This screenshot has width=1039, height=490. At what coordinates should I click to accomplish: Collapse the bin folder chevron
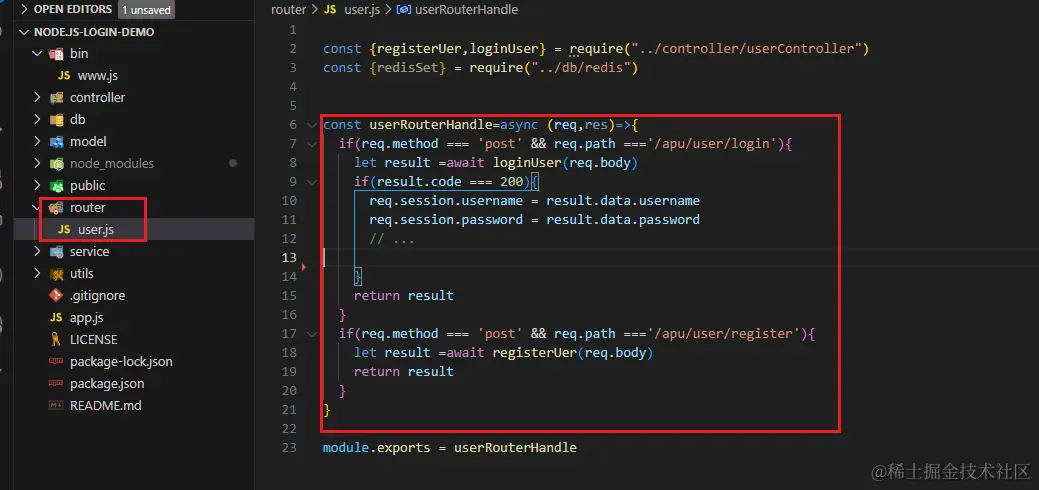[37, 54]
